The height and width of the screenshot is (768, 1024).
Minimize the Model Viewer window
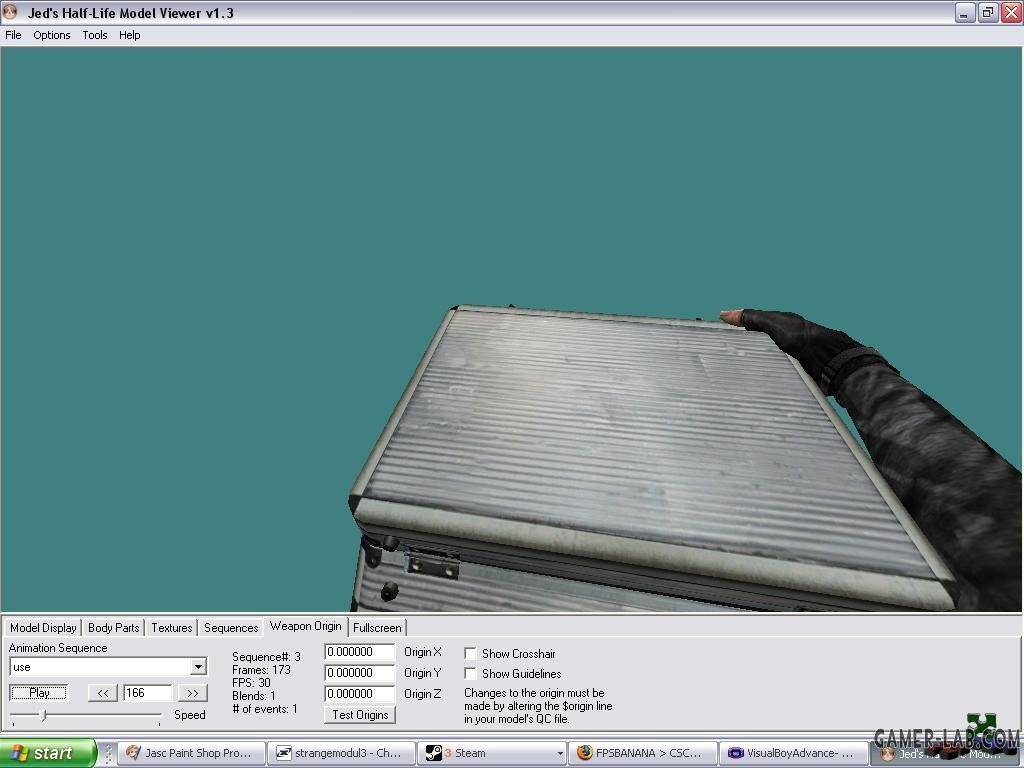pyautogui.click(x=964, y=12)
